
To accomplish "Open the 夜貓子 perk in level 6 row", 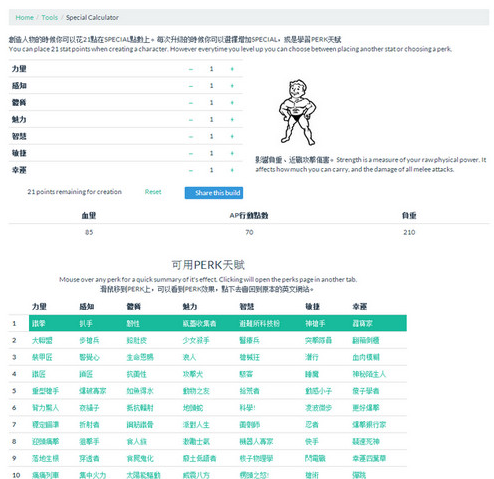I will pos(89,408).
